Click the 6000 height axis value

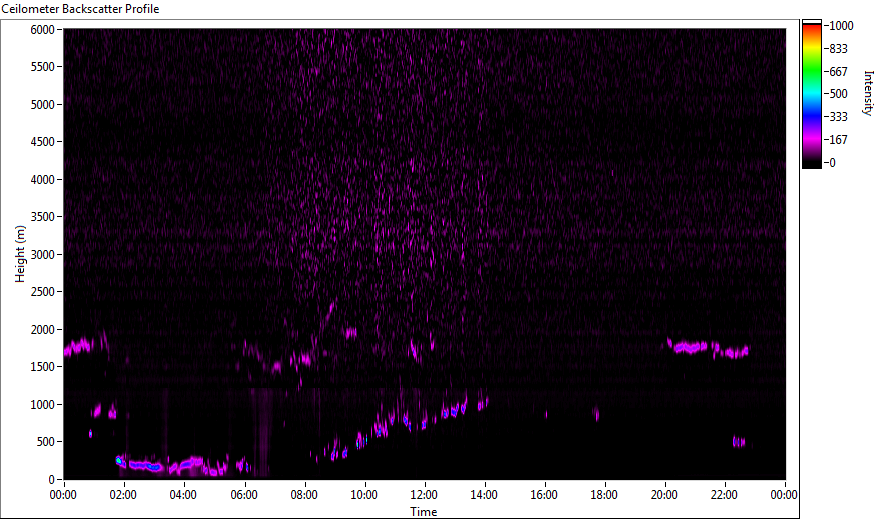[x=43, y=30]
